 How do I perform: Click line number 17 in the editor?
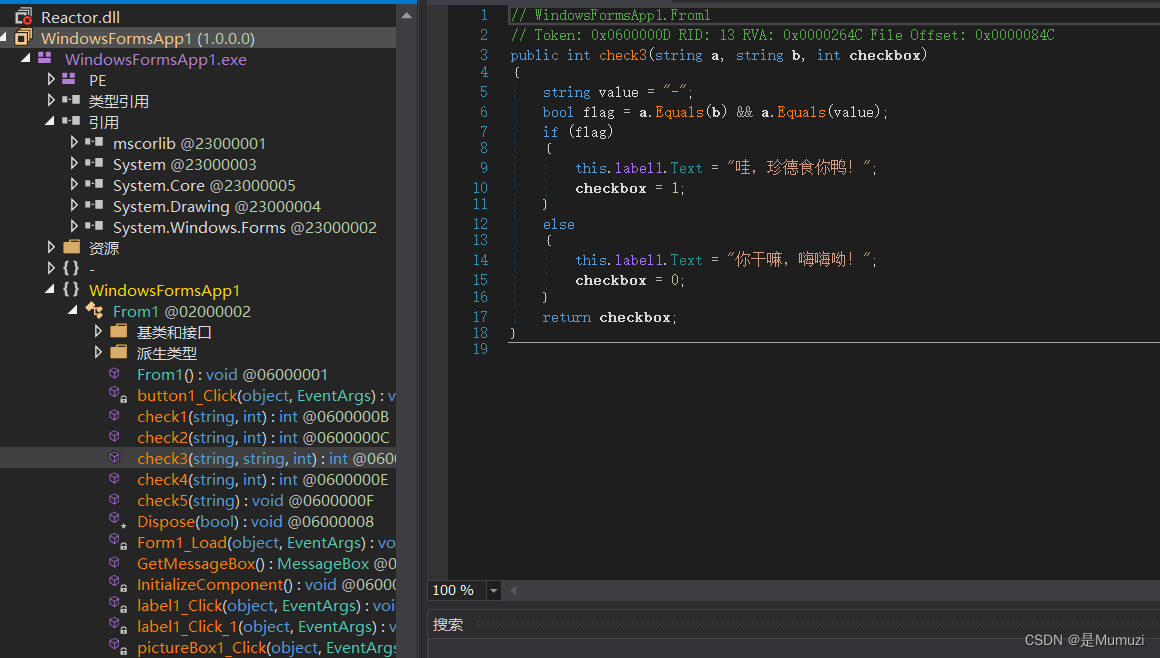pos(480,316)
